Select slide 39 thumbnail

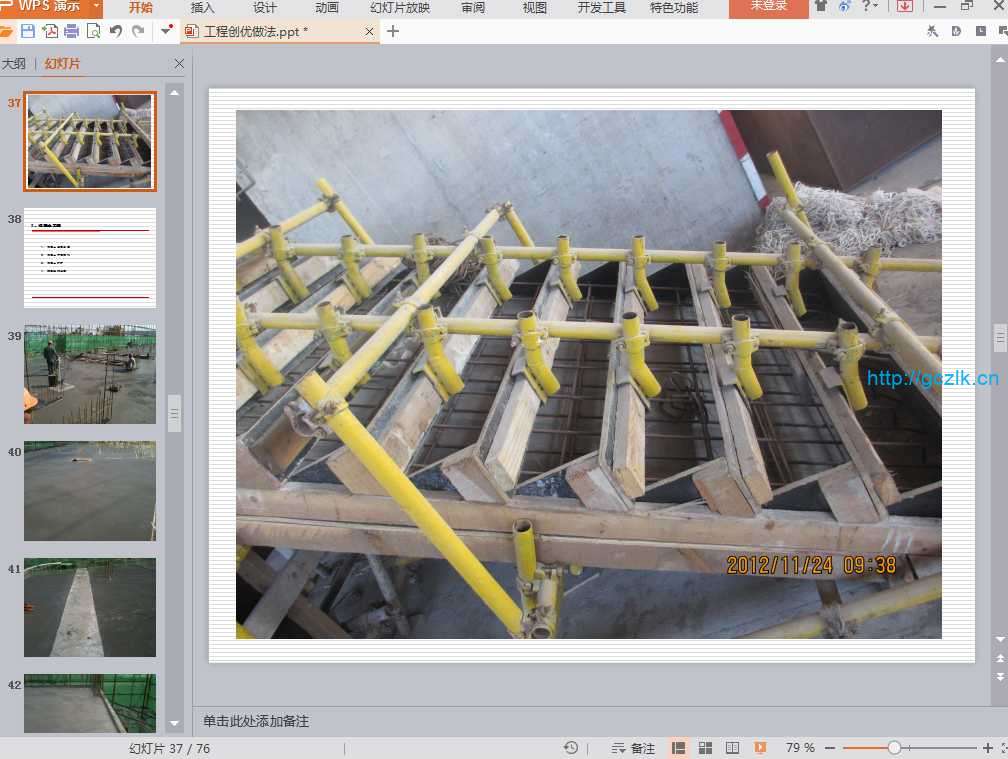pyautogui.click(x=90, y=373)
